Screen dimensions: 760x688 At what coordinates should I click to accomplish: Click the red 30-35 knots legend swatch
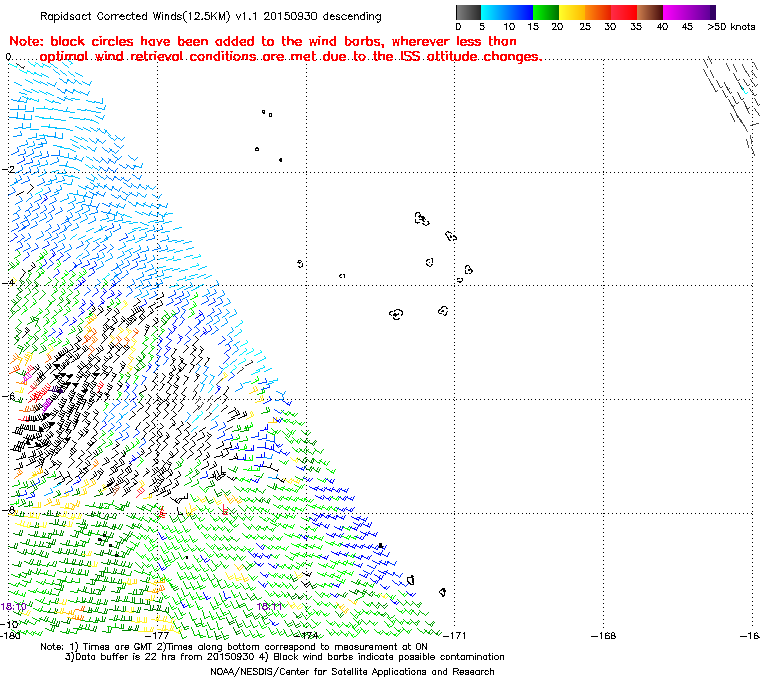point(624,12)
